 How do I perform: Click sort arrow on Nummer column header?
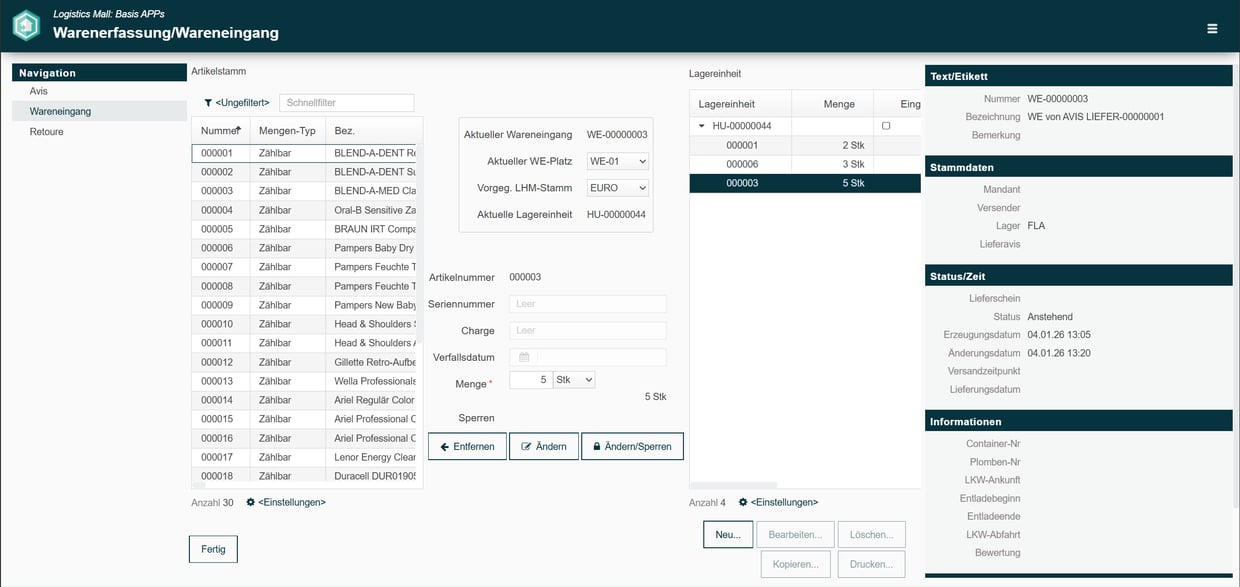[237, 129]
